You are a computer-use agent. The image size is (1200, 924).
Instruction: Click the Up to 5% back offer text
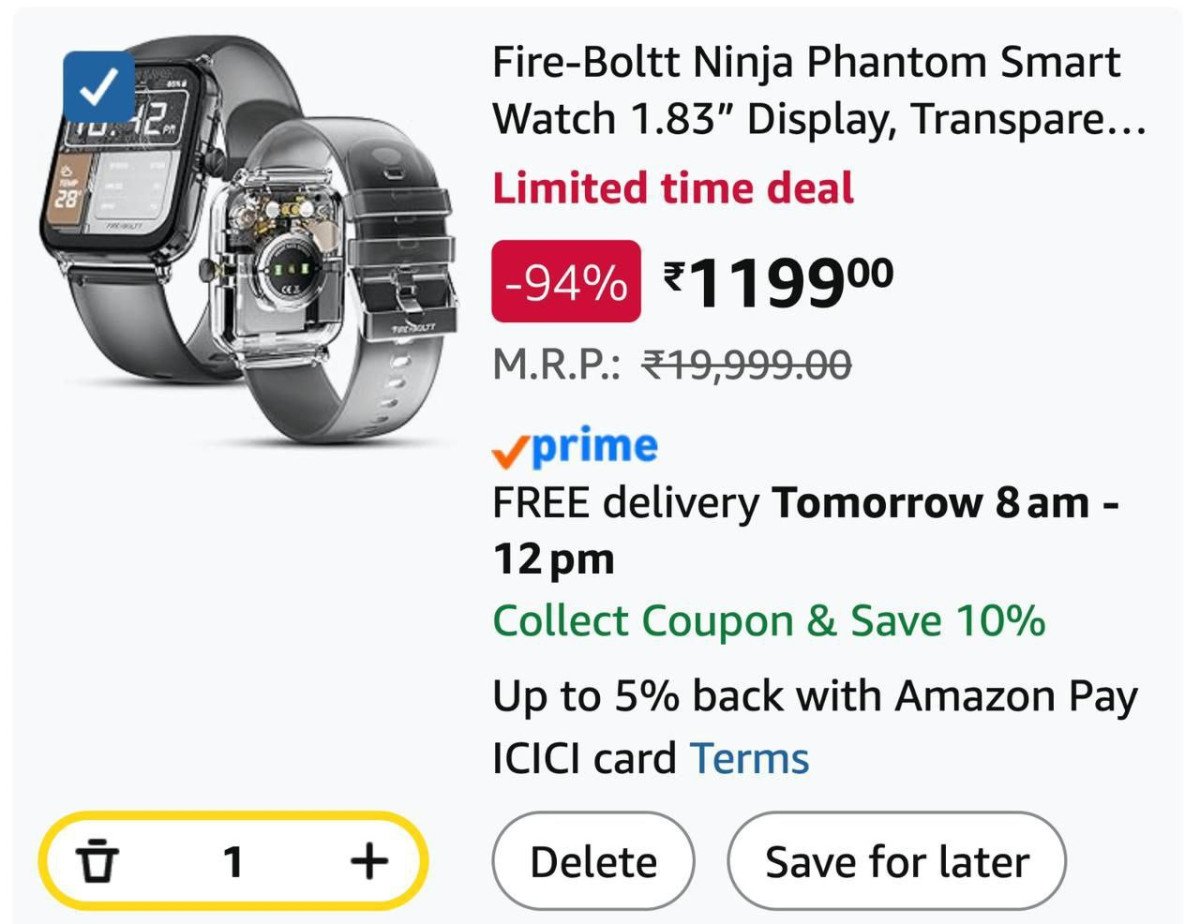[815, 696]
